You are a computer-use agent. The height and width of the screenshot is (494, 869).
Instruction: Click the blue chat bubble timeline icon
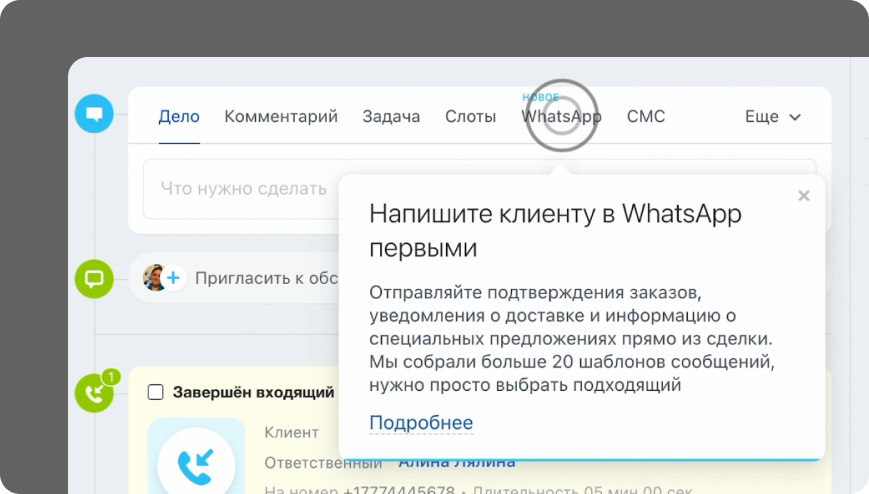94,114
